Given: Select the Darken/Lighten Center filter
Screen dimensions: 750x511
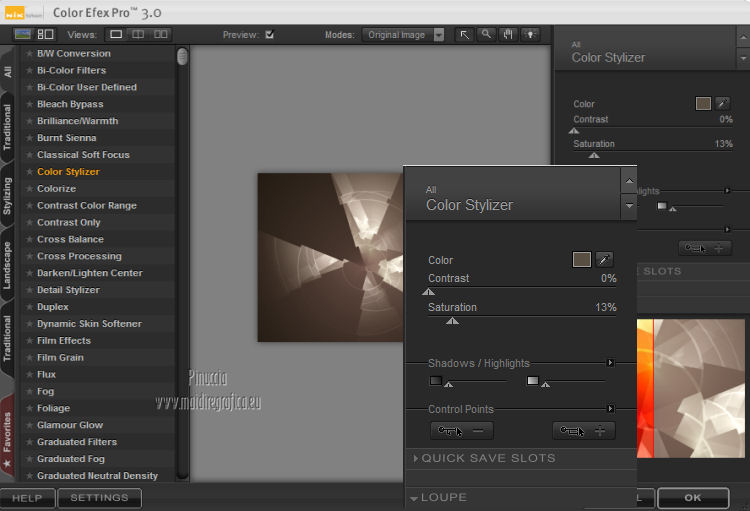Looking at the screenshot, I should tap(90, 273).
